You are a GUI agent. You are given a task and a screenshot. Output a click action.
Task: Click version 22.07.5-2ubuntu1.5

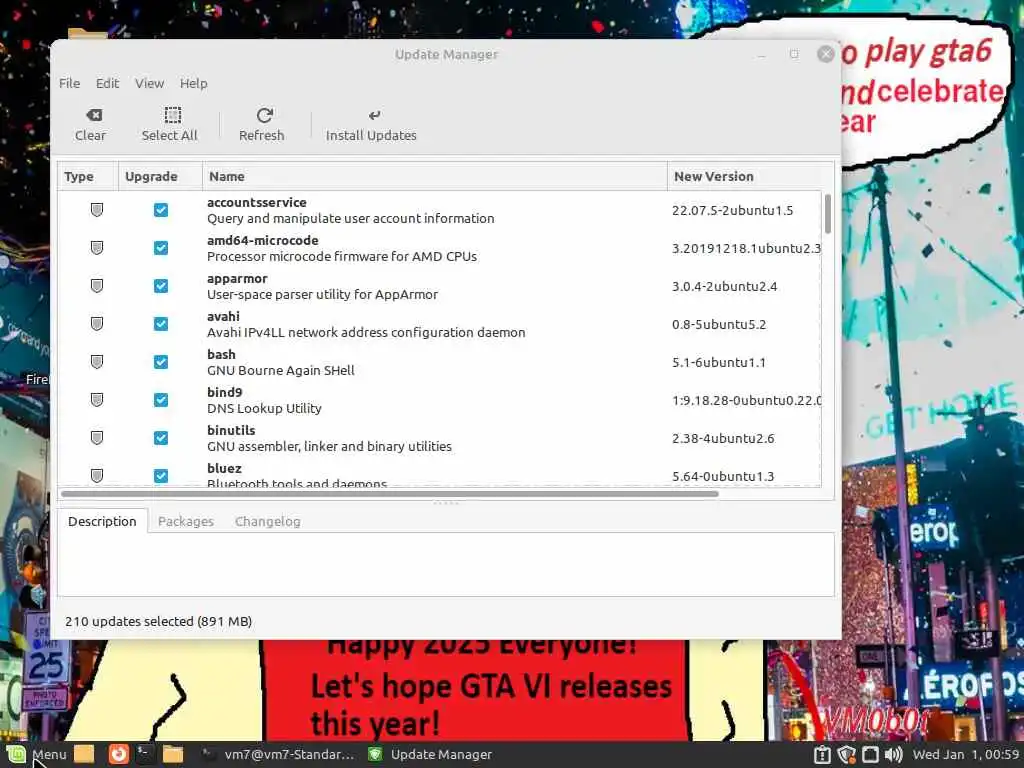(x=732, y=210)
